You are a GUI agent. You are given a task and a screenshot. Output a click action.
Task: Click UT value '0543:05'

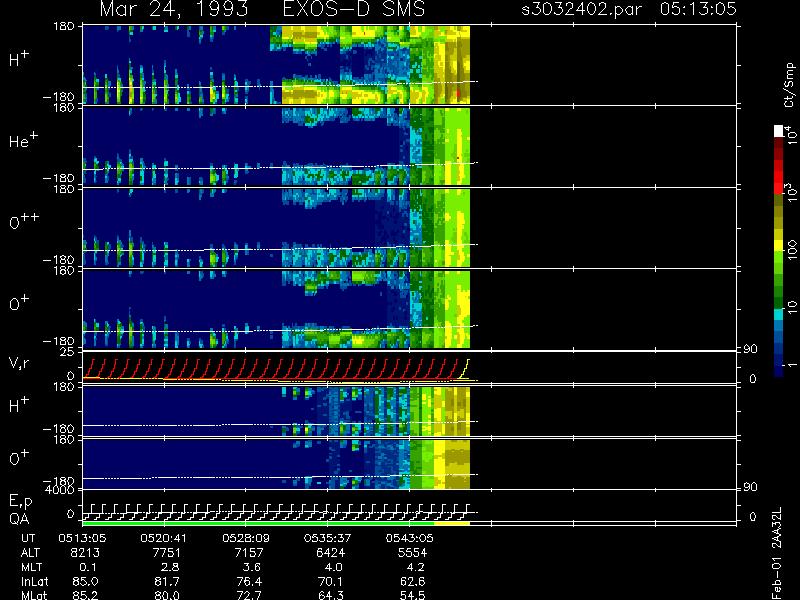pos(409,538)
